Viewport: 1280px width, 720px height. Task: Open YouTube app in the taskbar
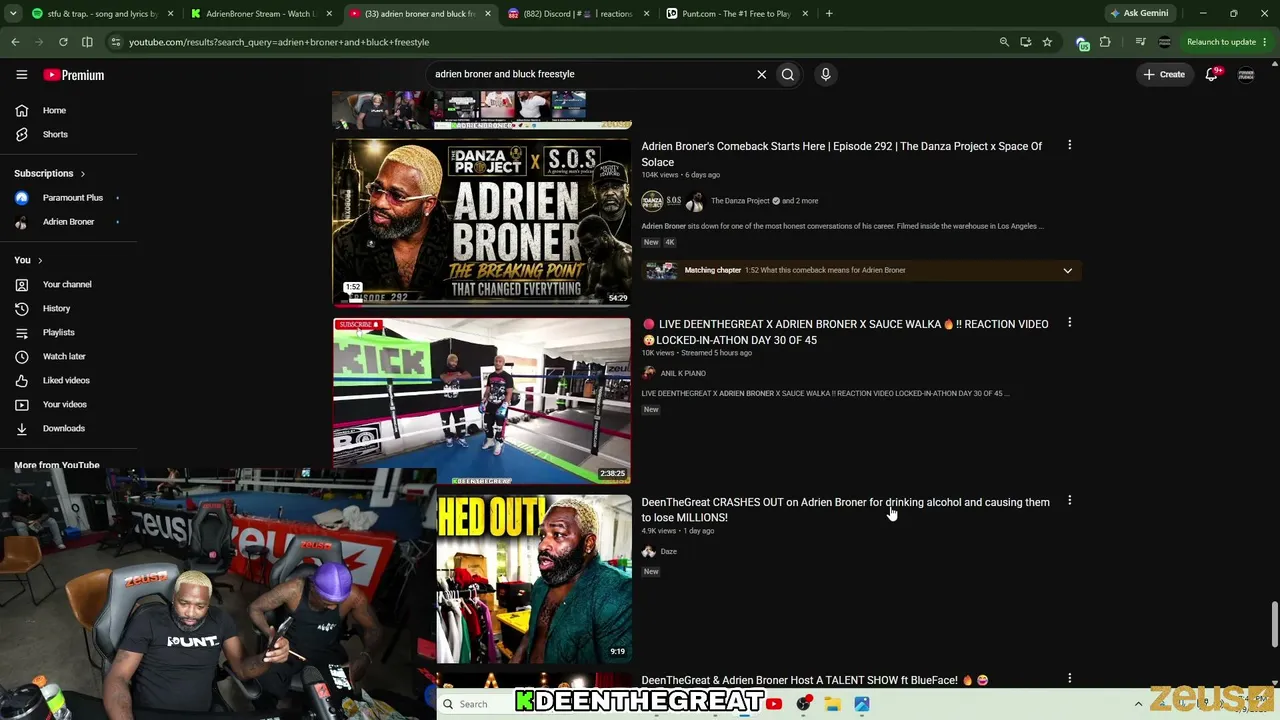click(774, 704)
